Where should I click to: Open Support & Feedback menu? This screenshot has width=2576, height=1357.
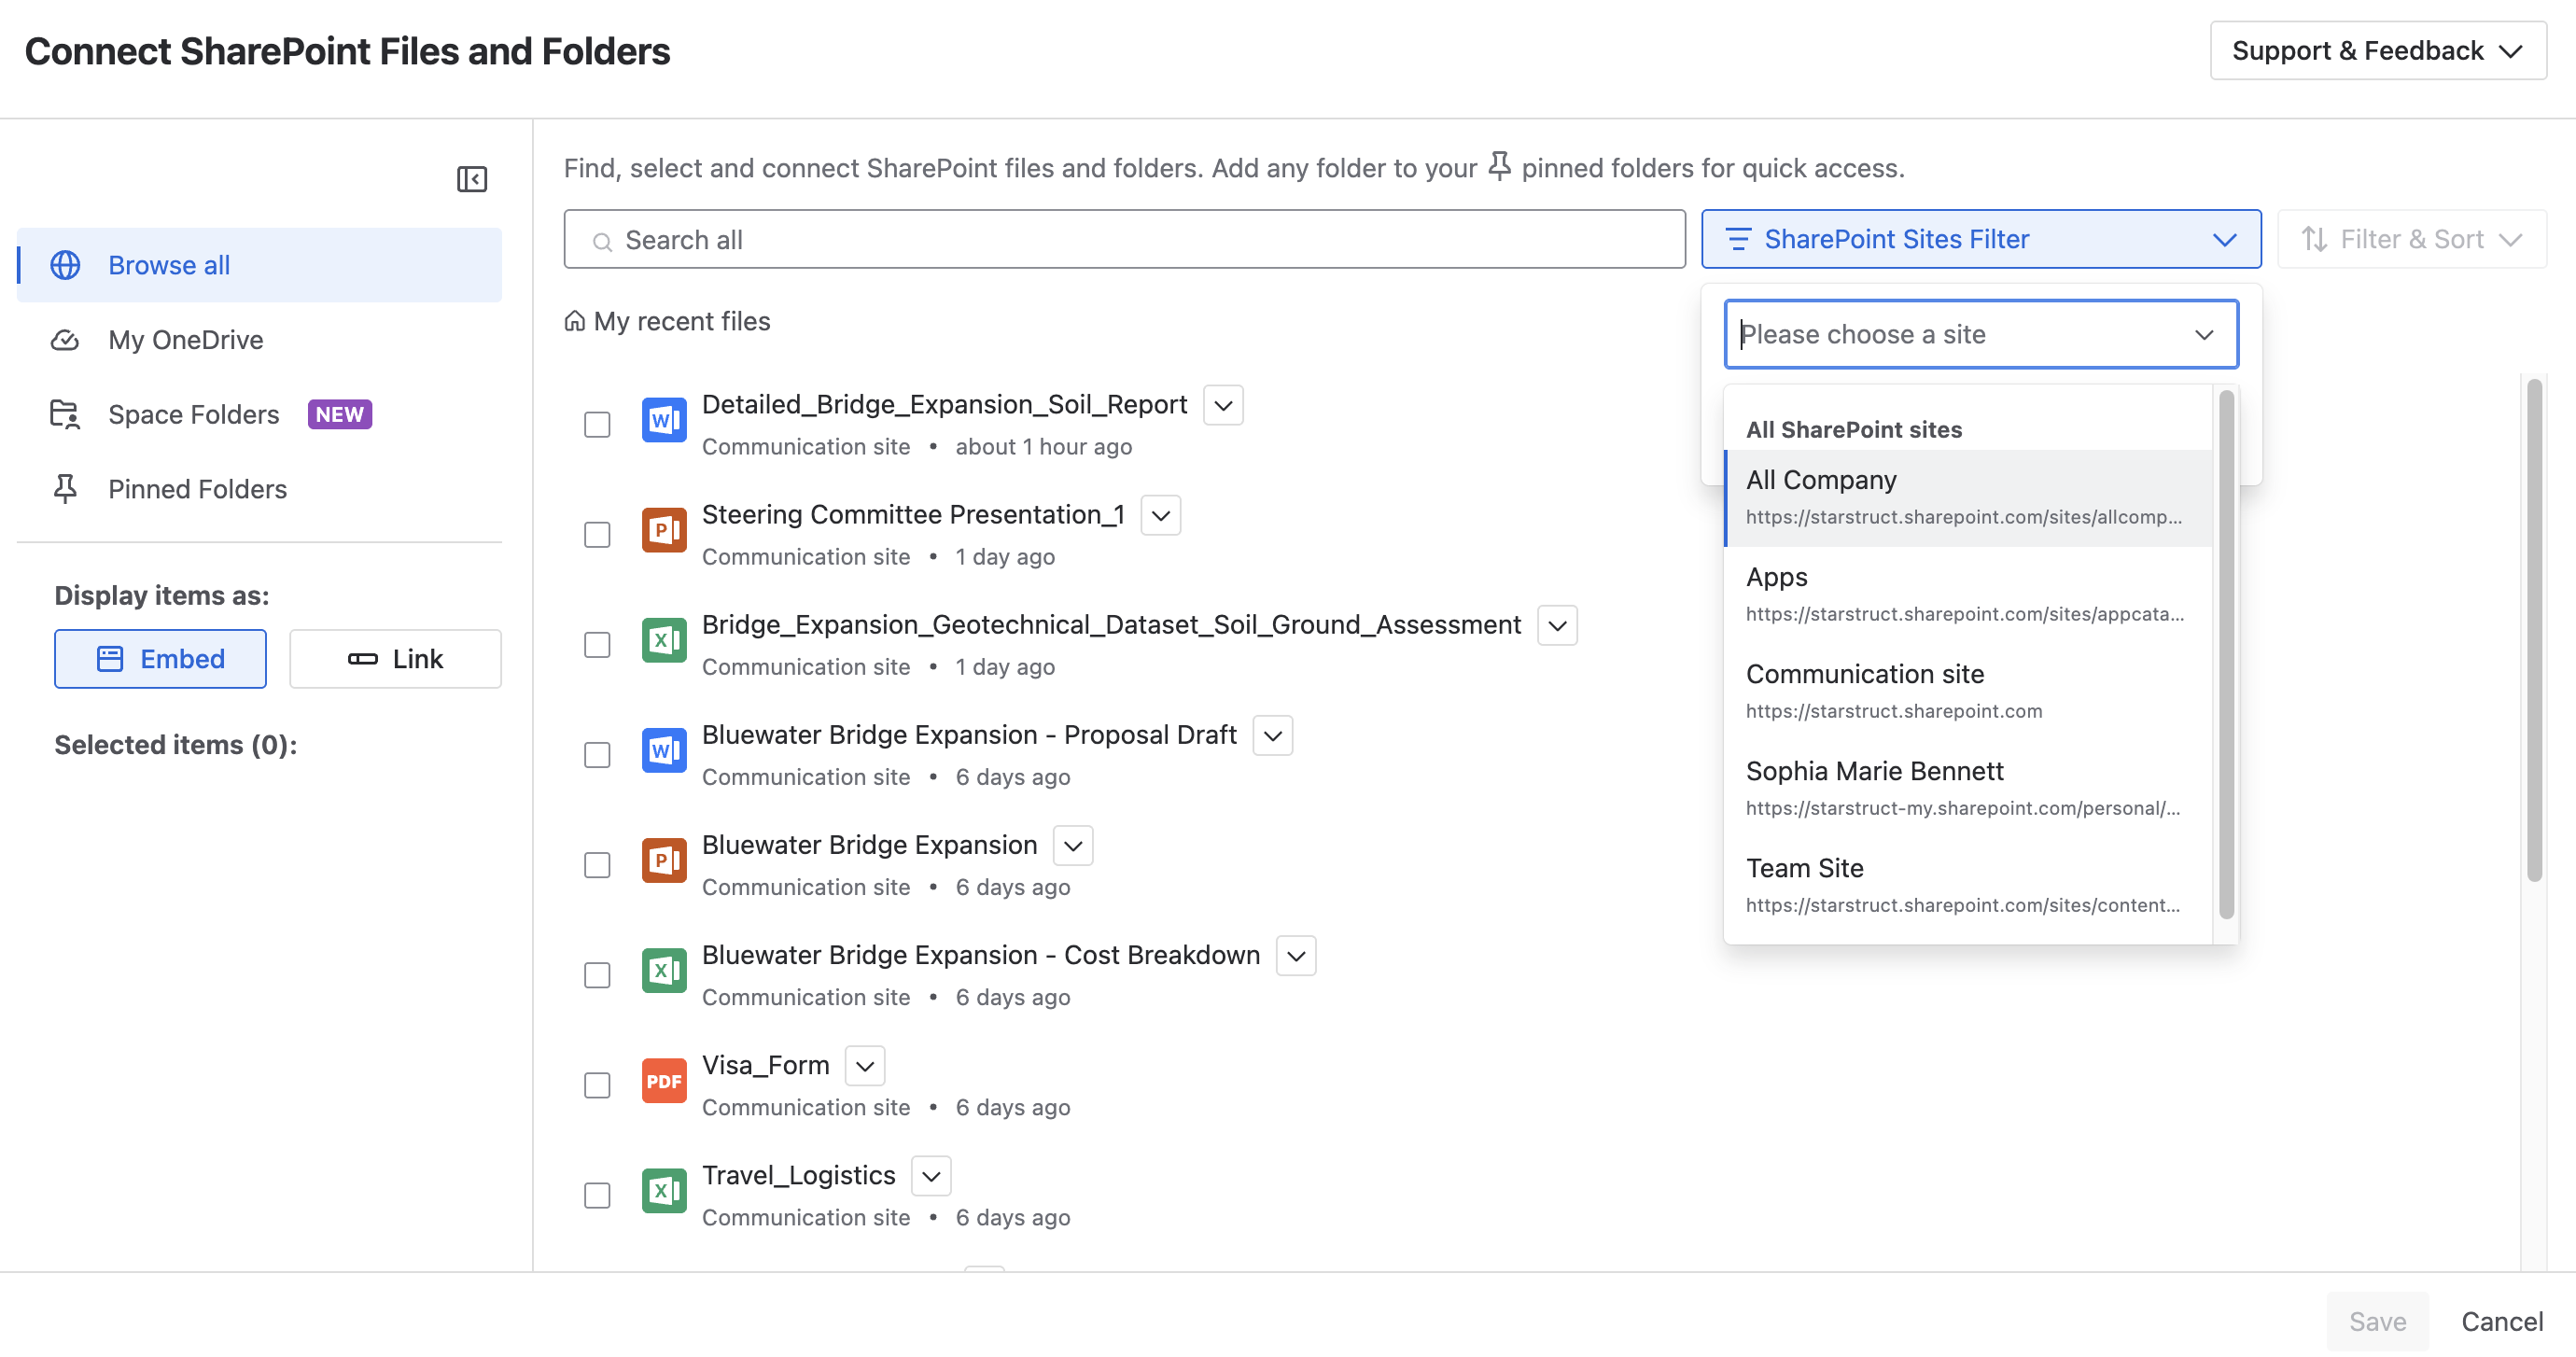pyautogui.click(x=2378, y=51)
